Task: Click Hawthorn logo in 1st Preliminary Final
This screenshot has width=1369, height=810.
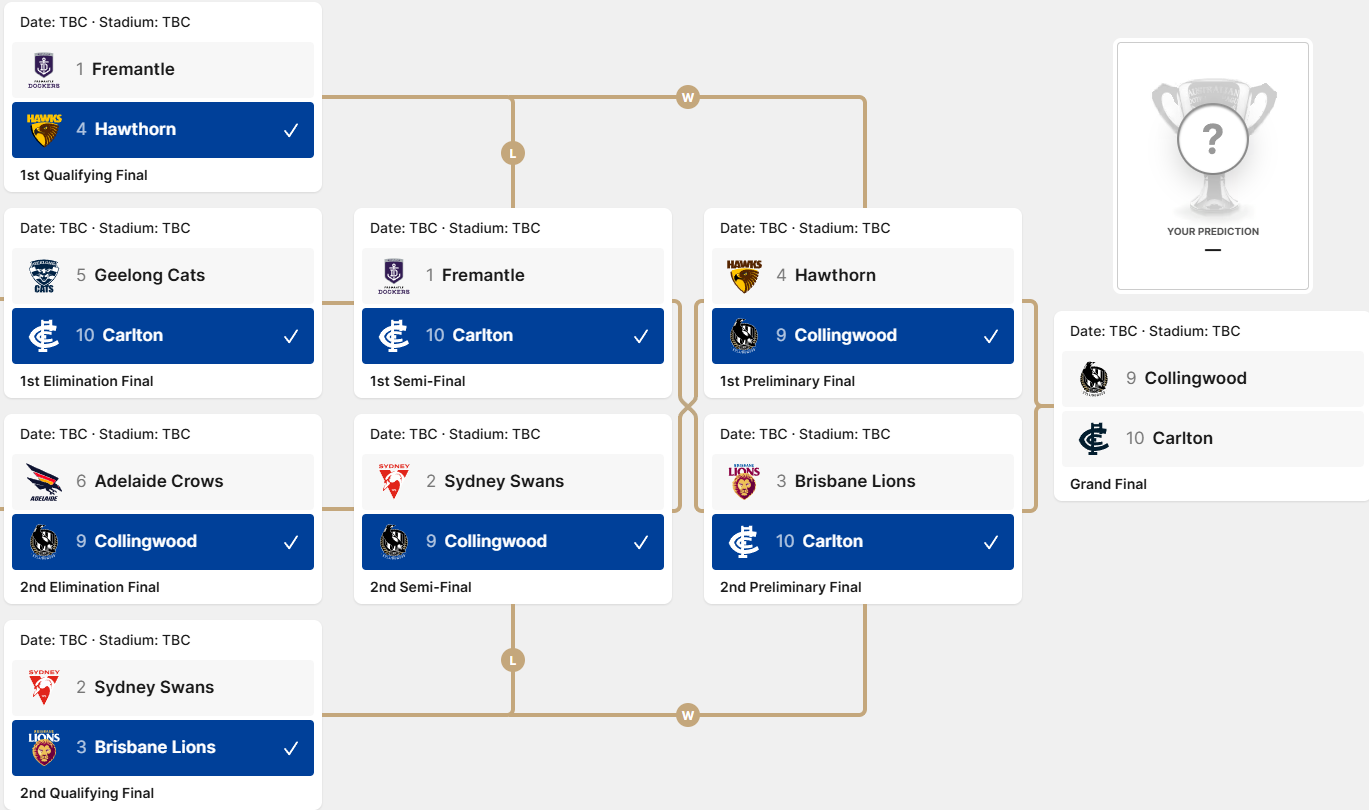Action: point(744,276)
